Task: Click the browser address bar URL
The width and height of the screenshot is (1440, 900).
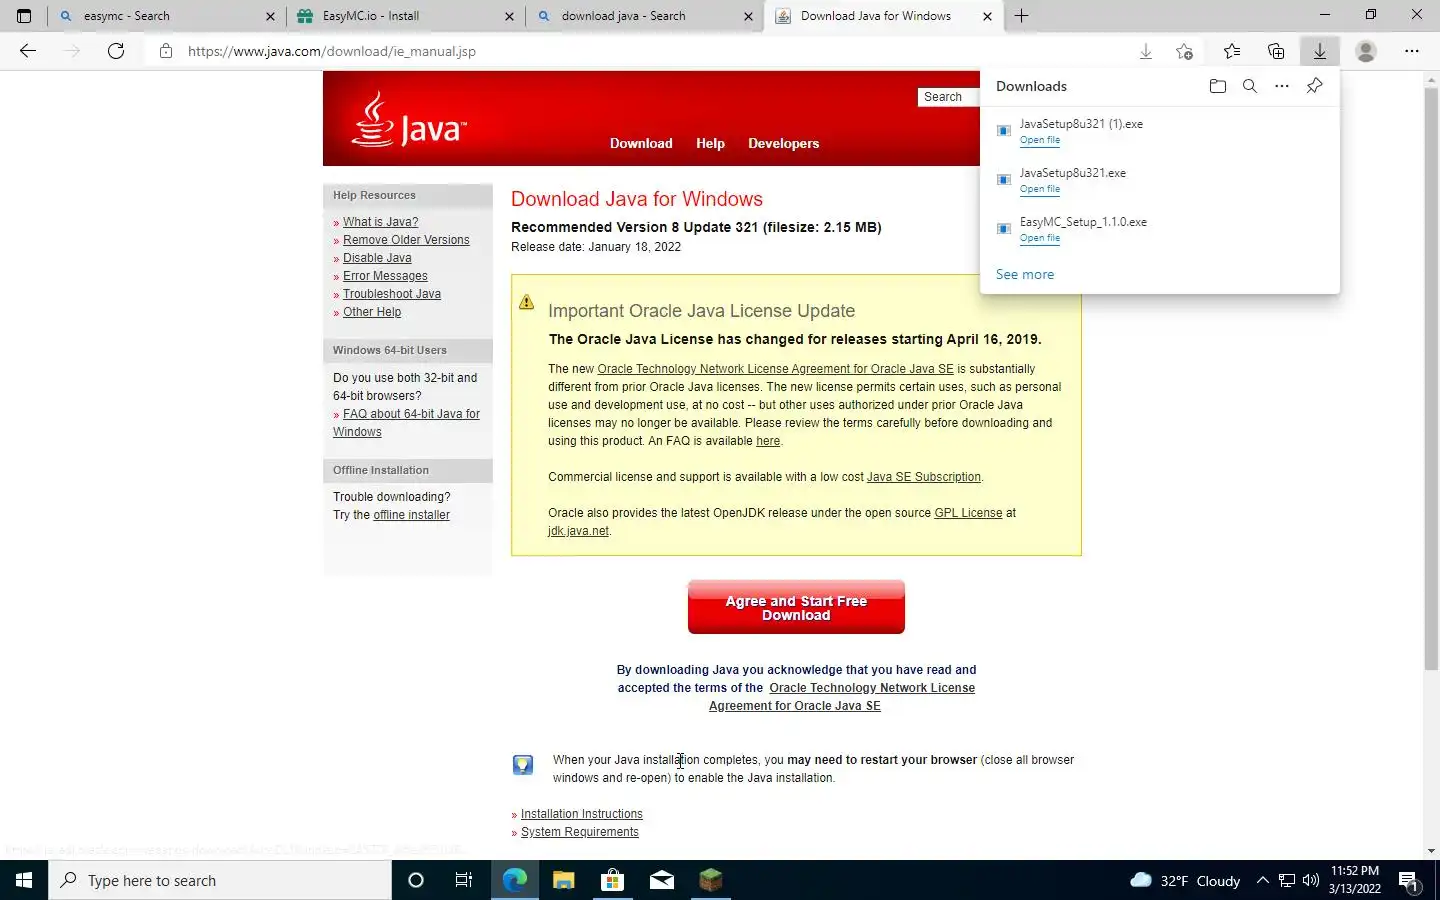Action: tap(332, 51)
